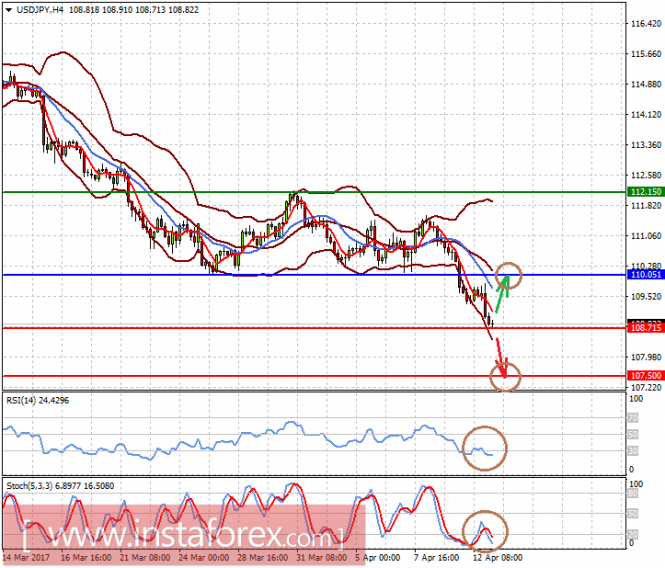Click the 116.420 price scale label
The width and height of the screenshot is (665, 568).
pyautogui.click(x=646, y=24)
